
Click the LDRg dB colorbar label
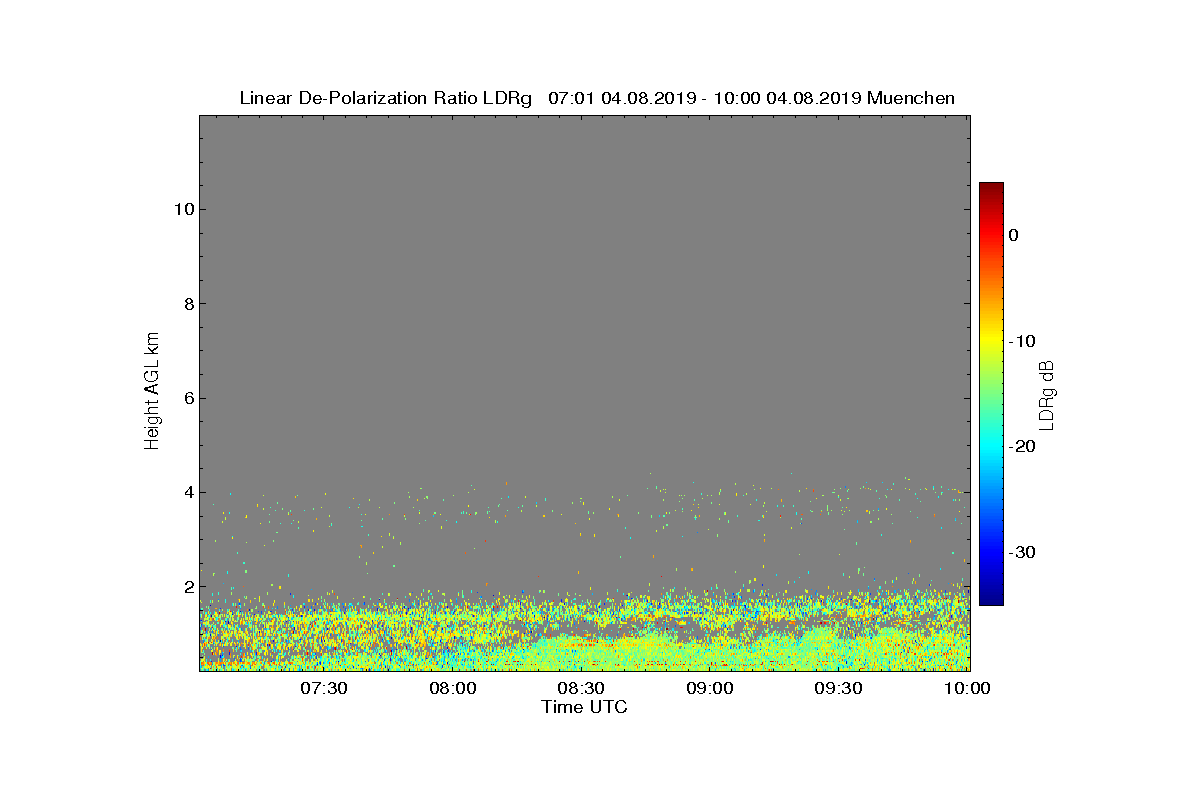point(1047,394)
